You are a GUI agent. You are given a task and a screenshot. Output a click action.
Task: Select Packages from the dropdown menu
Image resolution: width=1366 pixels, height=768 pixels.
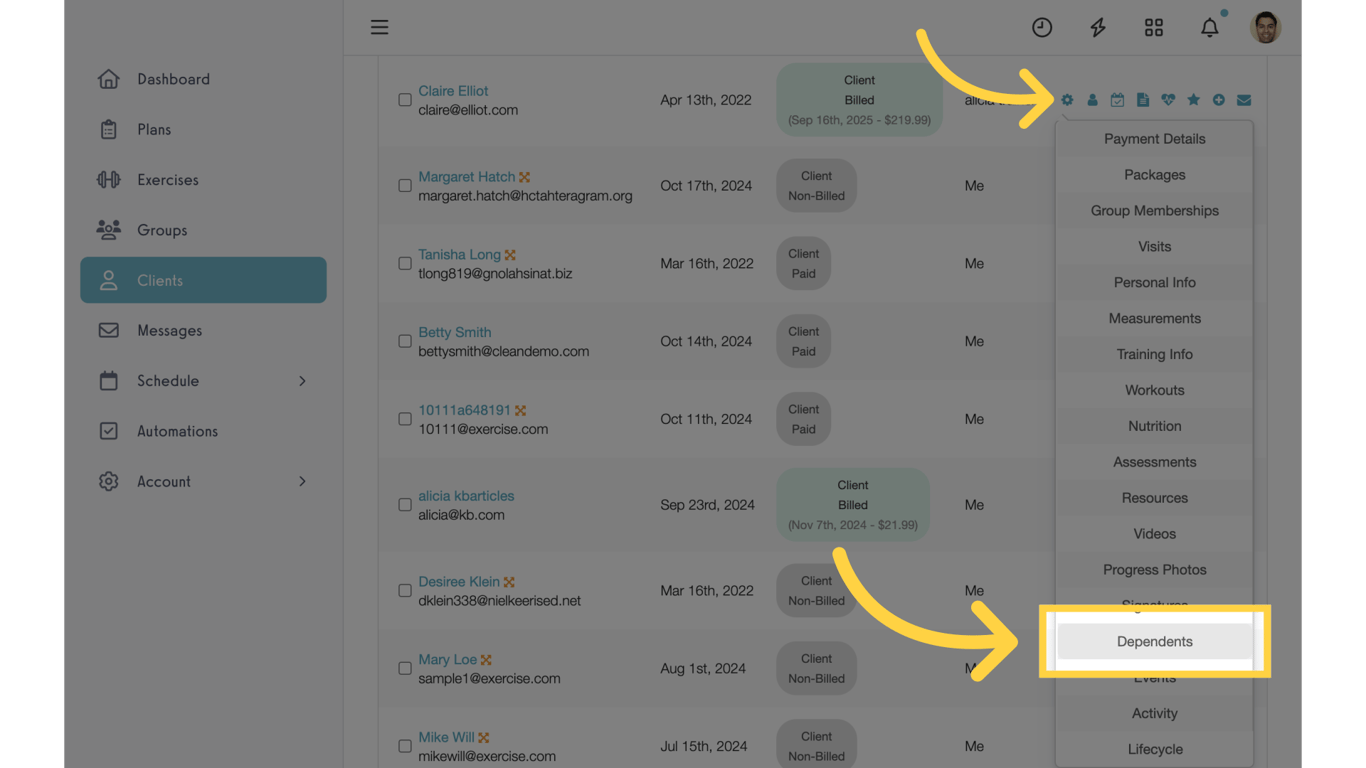tap(1155, 175)
